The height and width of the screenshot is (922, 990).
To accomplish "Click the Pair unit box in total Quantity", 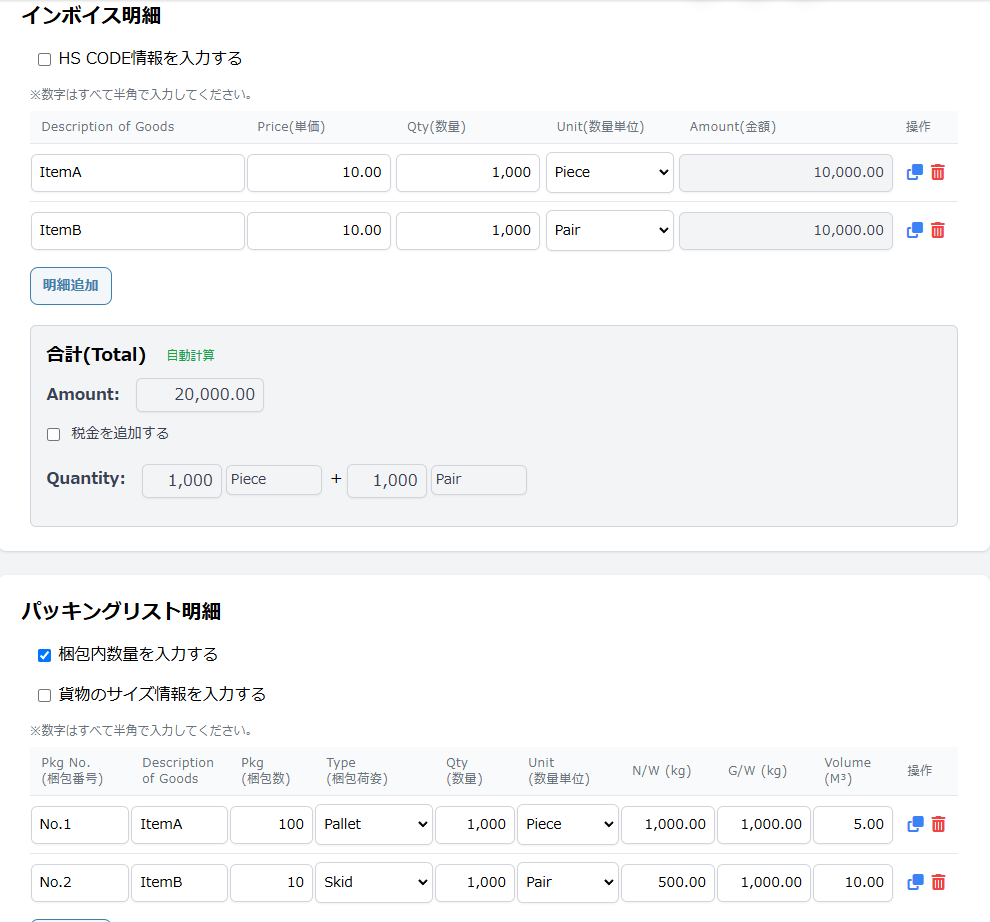I will (479, 480).
